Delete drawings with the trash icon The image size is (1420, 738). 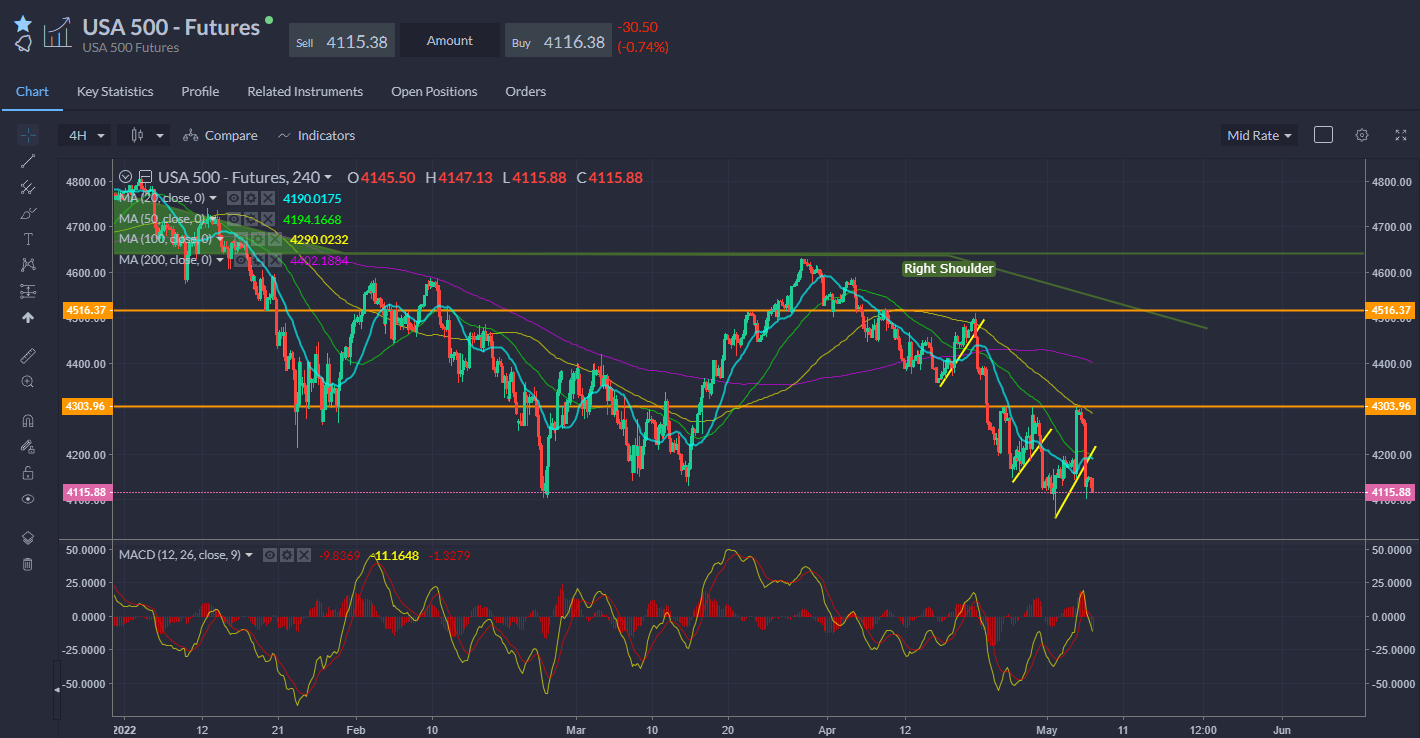tap(28, 564)
